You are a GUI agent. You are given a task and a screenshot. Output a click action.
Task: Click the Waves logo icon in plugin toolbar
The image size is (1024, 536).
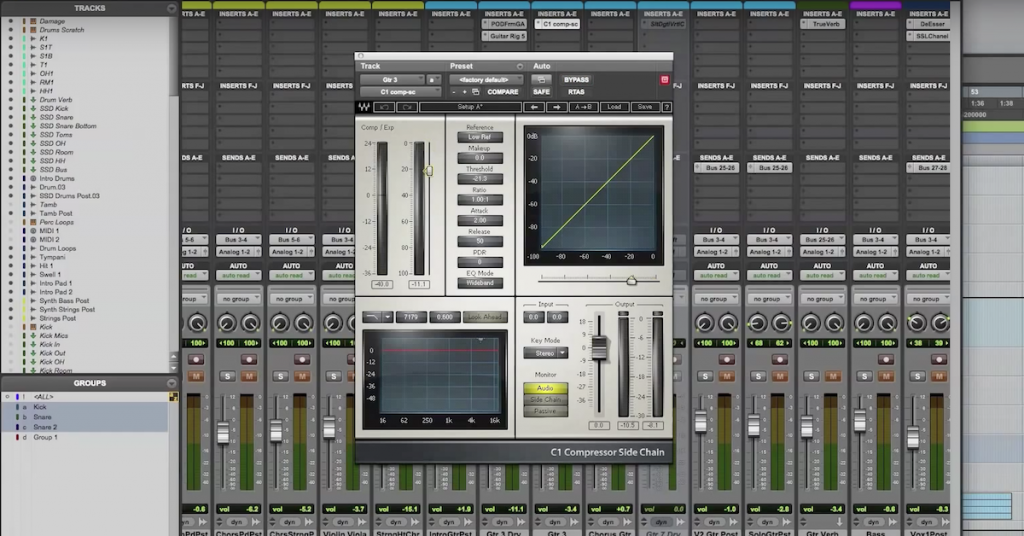(364, 107)
